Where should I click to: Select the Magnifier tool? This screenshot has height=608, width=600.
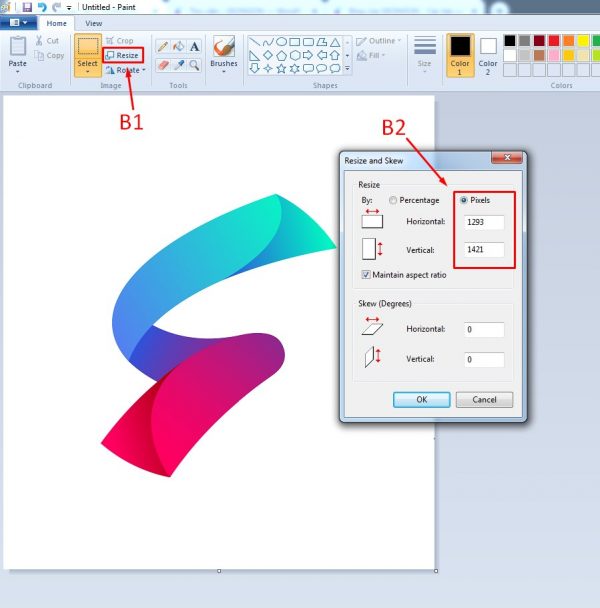tap(194, 65)
